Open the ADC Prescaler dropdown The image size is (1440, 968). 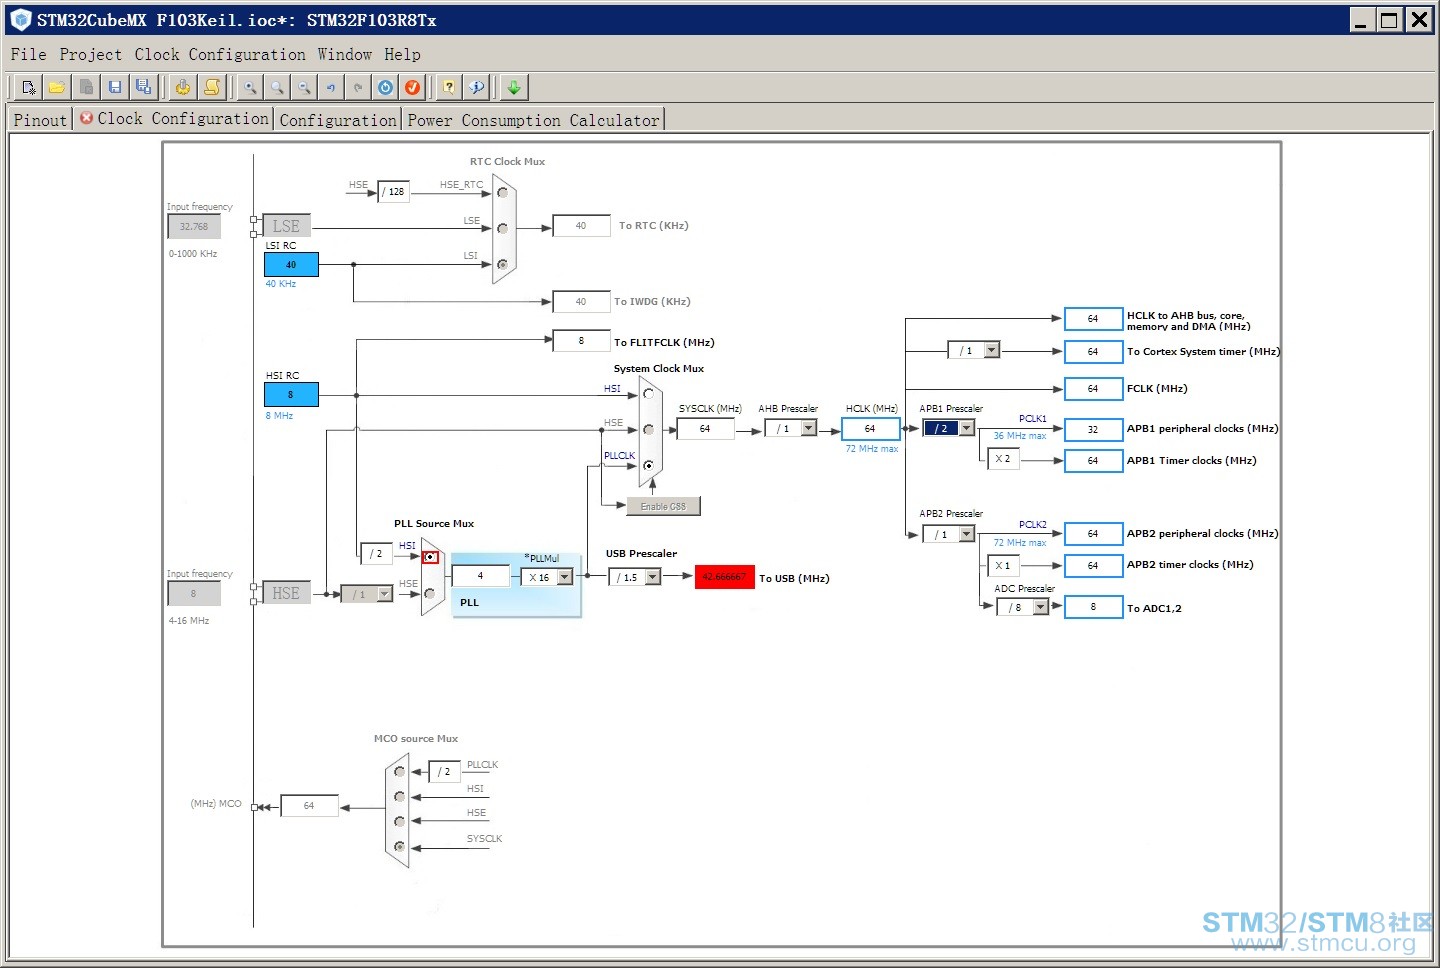(1040, 607)
